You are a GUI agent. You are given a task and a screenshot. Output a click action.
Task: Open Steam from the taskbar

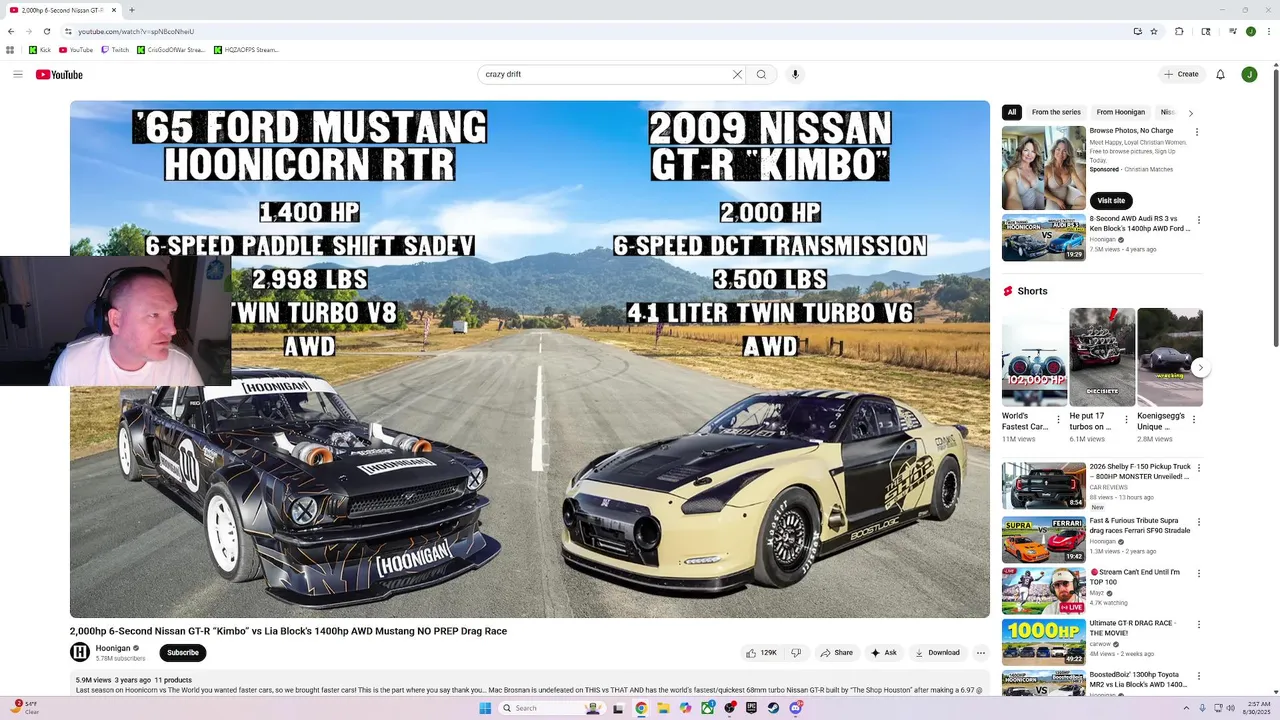tap(773, 708)
